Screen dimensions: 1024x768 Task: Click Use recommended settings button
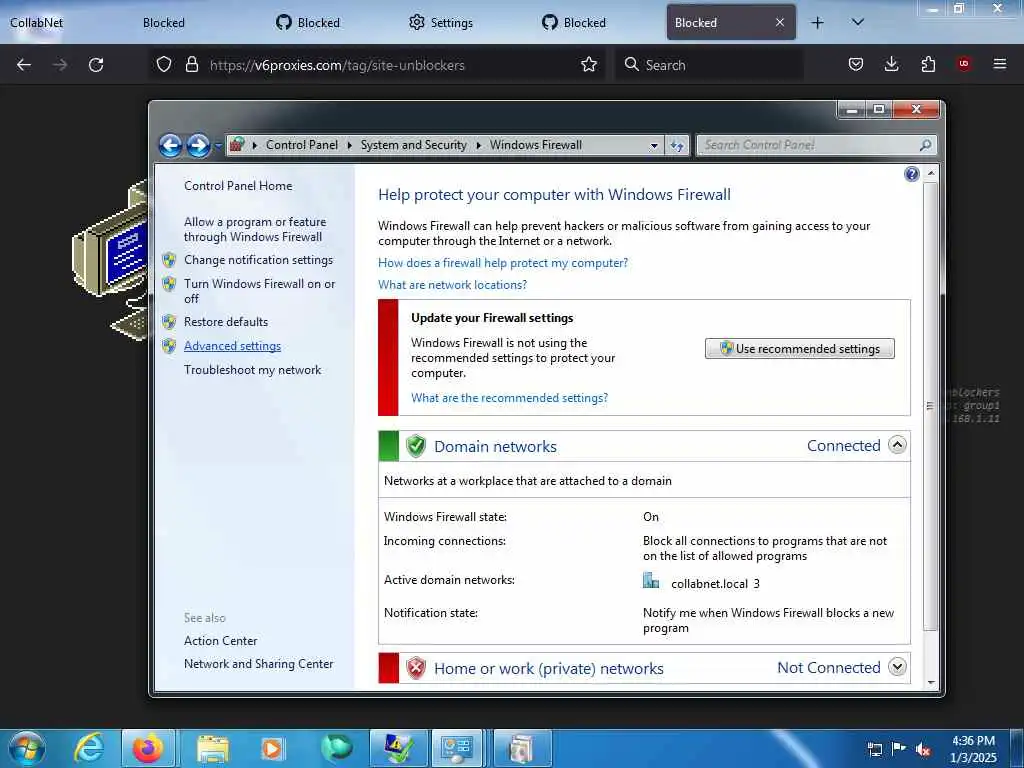click(799, 349)
